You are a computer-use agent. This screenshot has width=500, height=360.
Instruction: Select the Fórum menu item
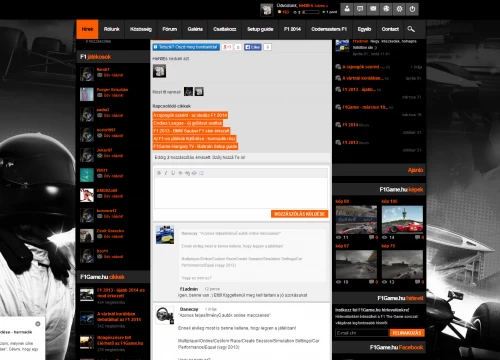(x=170, y=29)
